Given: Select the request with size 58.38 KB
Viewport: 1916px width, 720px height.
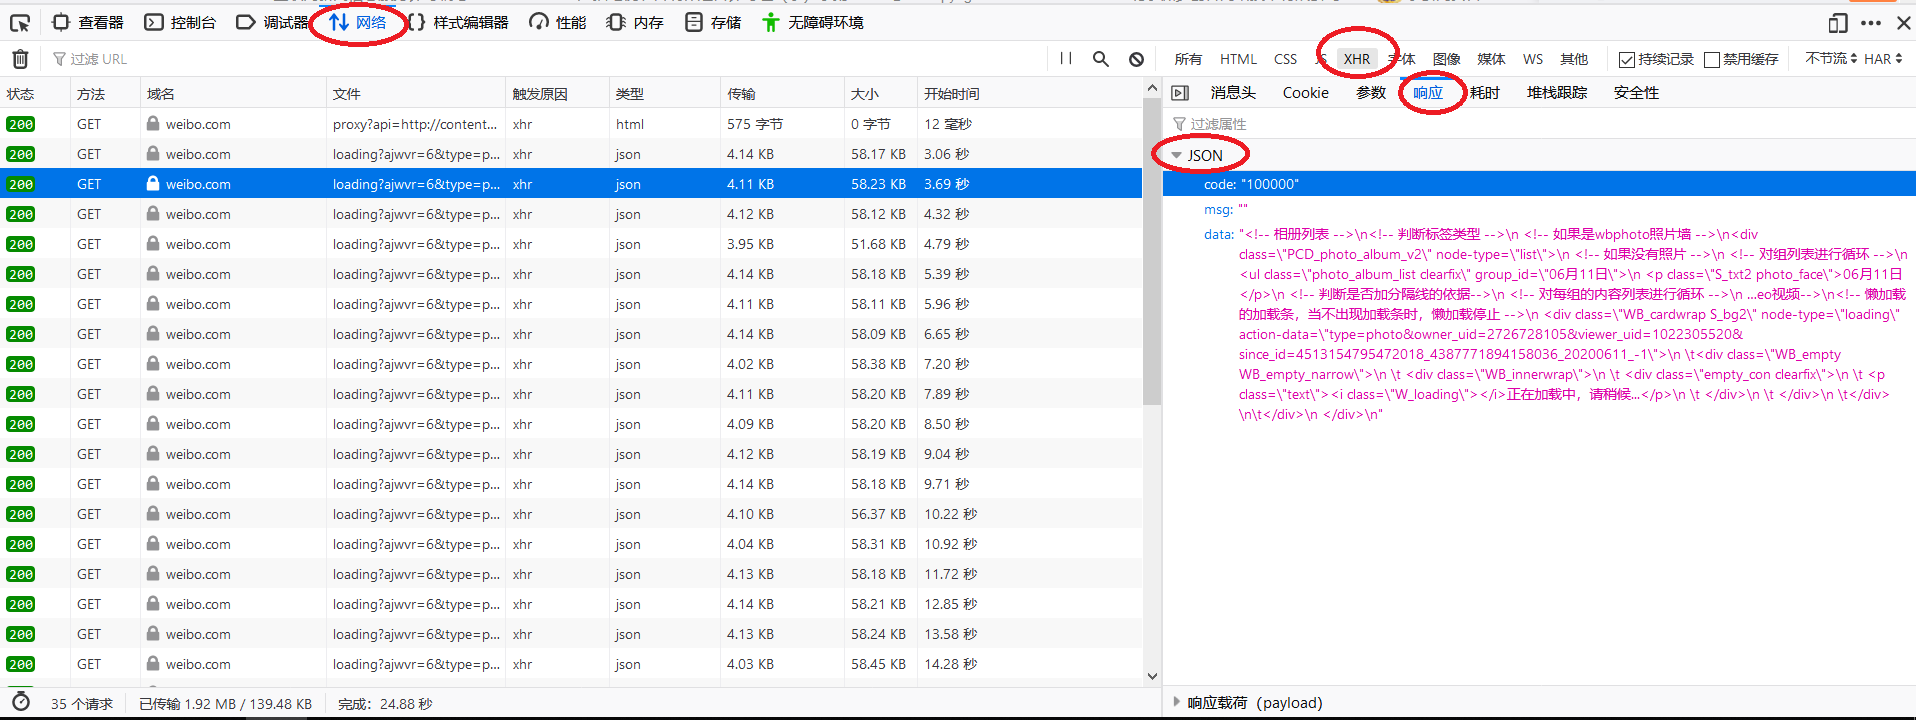Looking at the screenshot, I should point(570,364).
